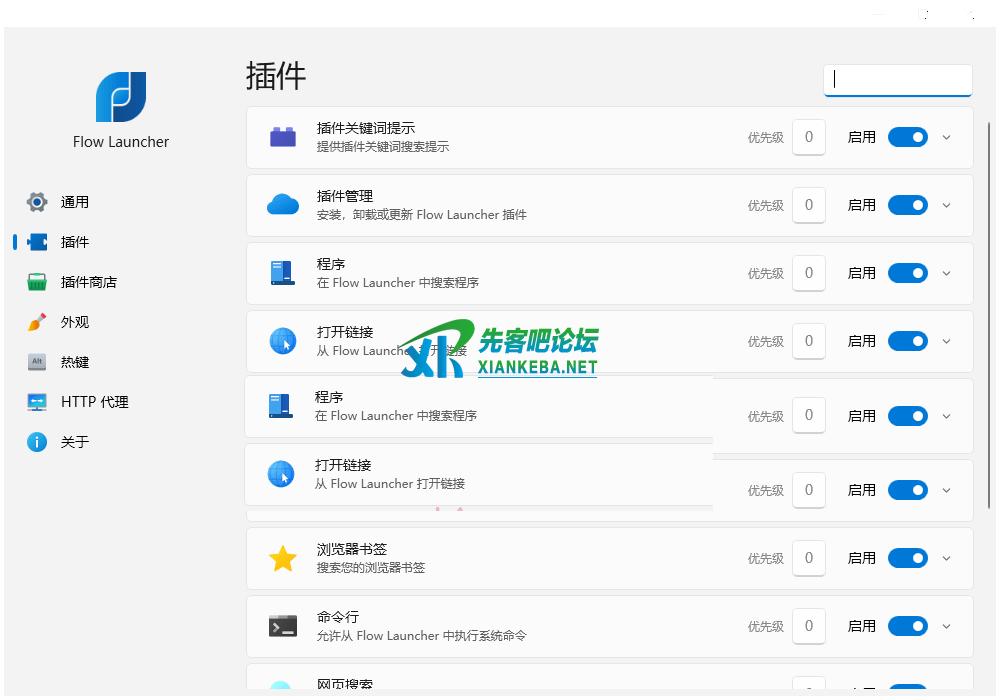The width and height of the screenshot is (1000, 700).
Task: Focus the plugin search box
Action: [897, 80]
